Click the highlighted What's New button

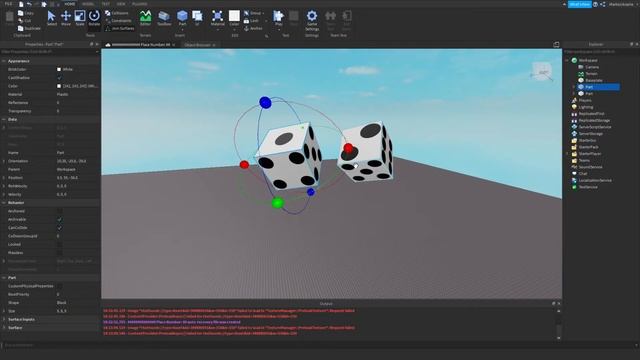pyautogui.click(x=580, y=4)
